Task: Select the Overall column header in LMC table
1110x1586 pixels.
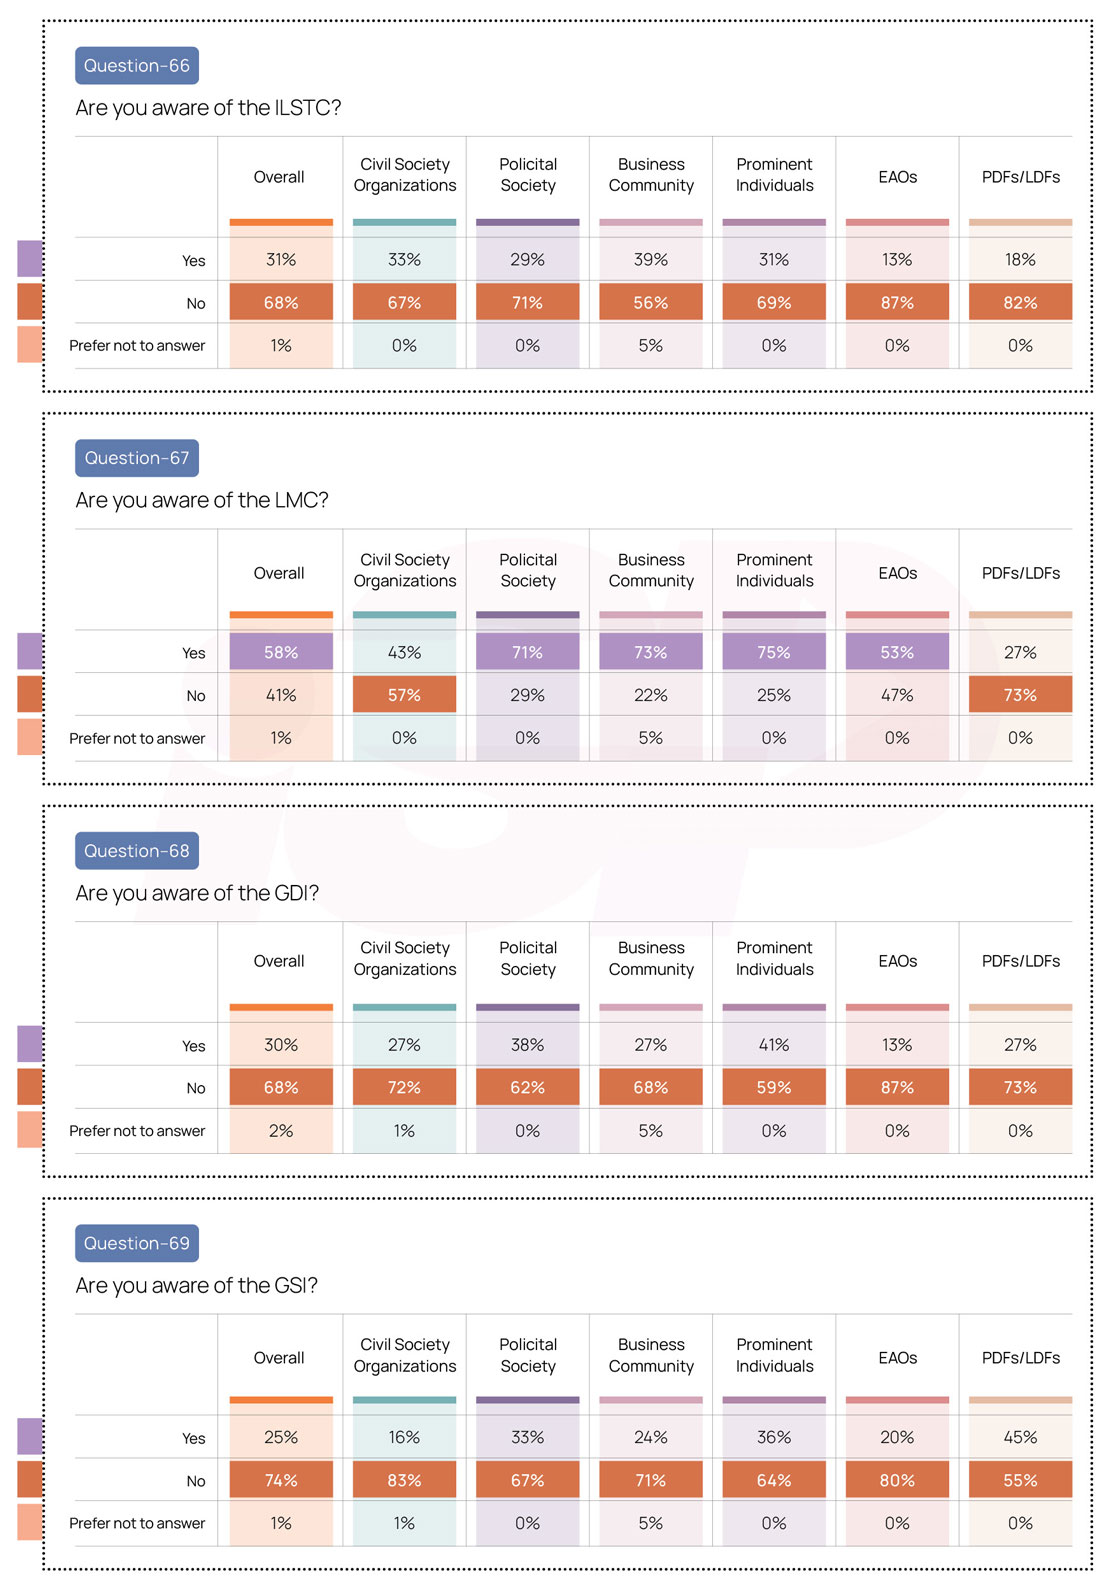Action: click(x=279, y=573)
